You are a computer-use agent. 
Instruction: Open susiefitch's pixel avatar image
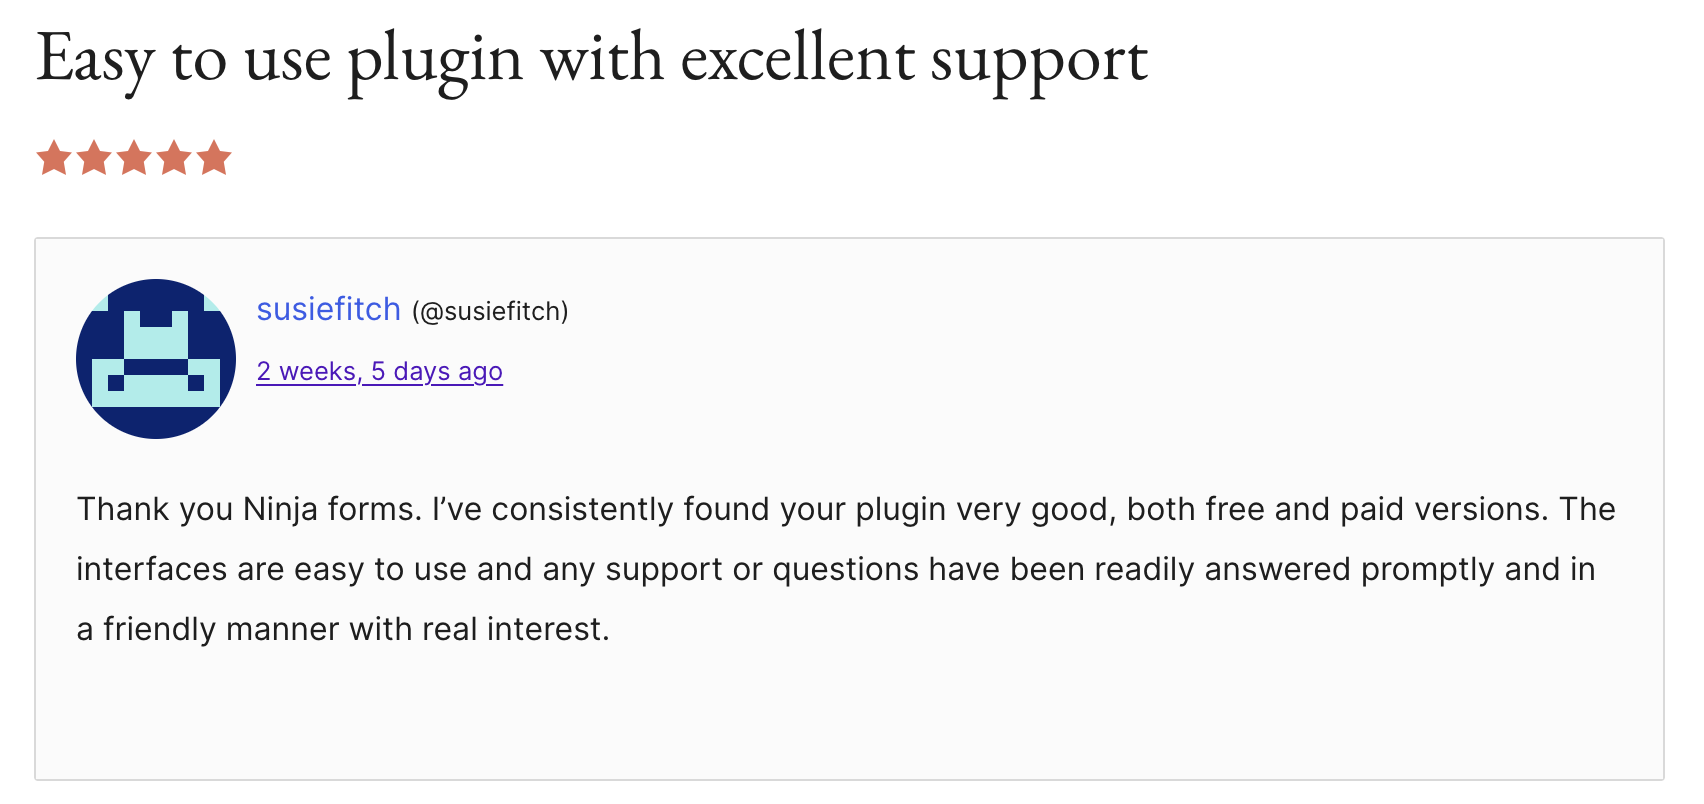(156, 358)
